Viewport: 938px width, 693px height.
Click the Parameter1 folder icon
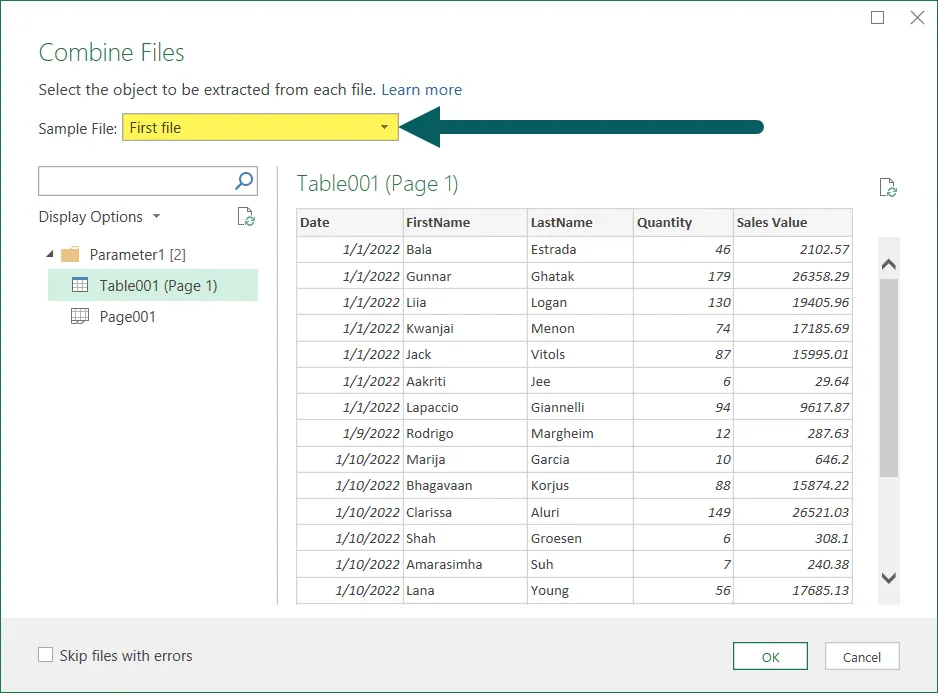(70, 254)
